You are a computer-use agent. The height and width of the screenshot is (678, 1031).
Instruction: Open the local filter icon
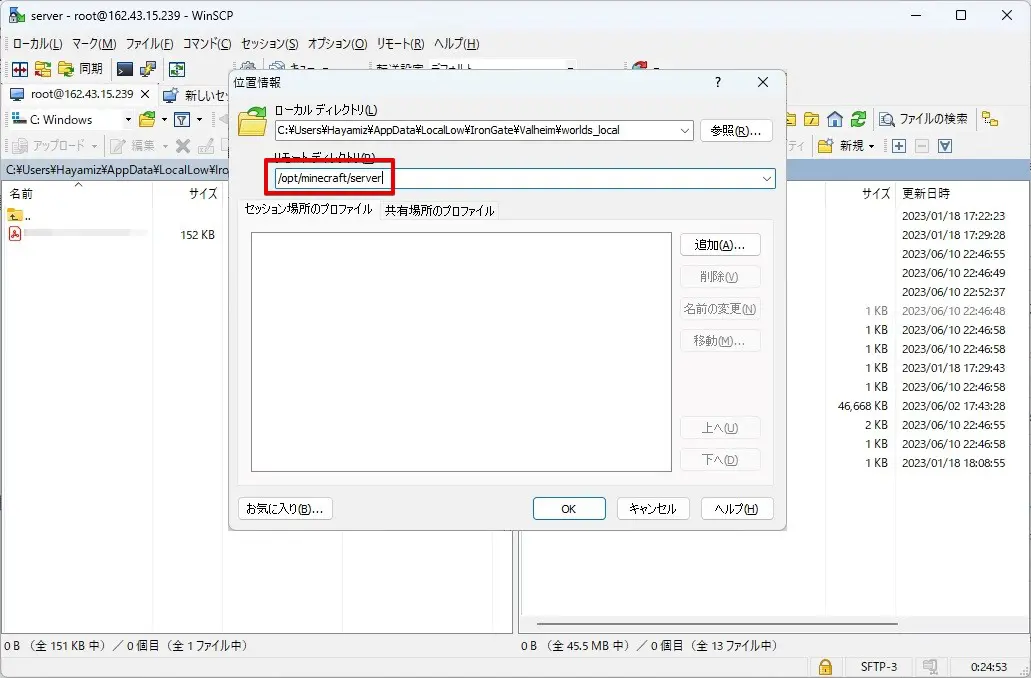click(181, 120)
